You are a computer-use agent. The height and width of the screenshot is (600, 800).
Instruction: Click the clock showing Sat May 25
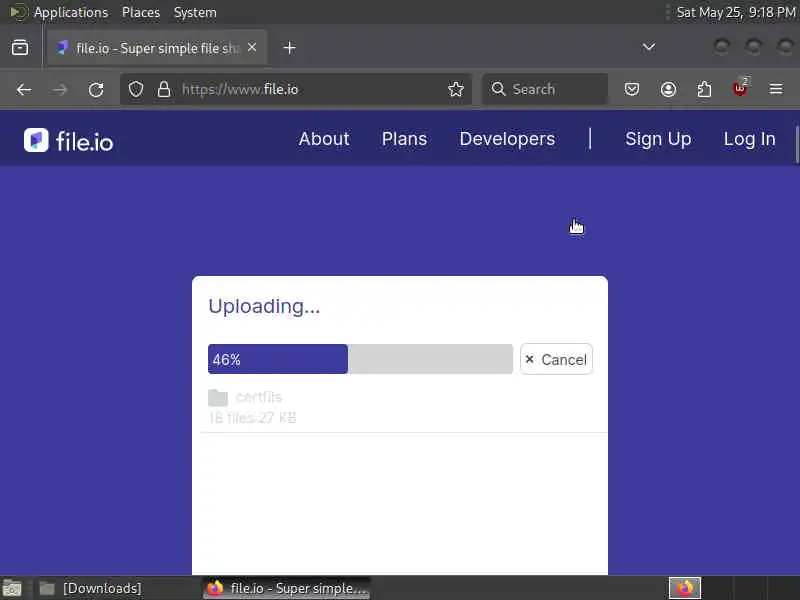tap(735, 12)
